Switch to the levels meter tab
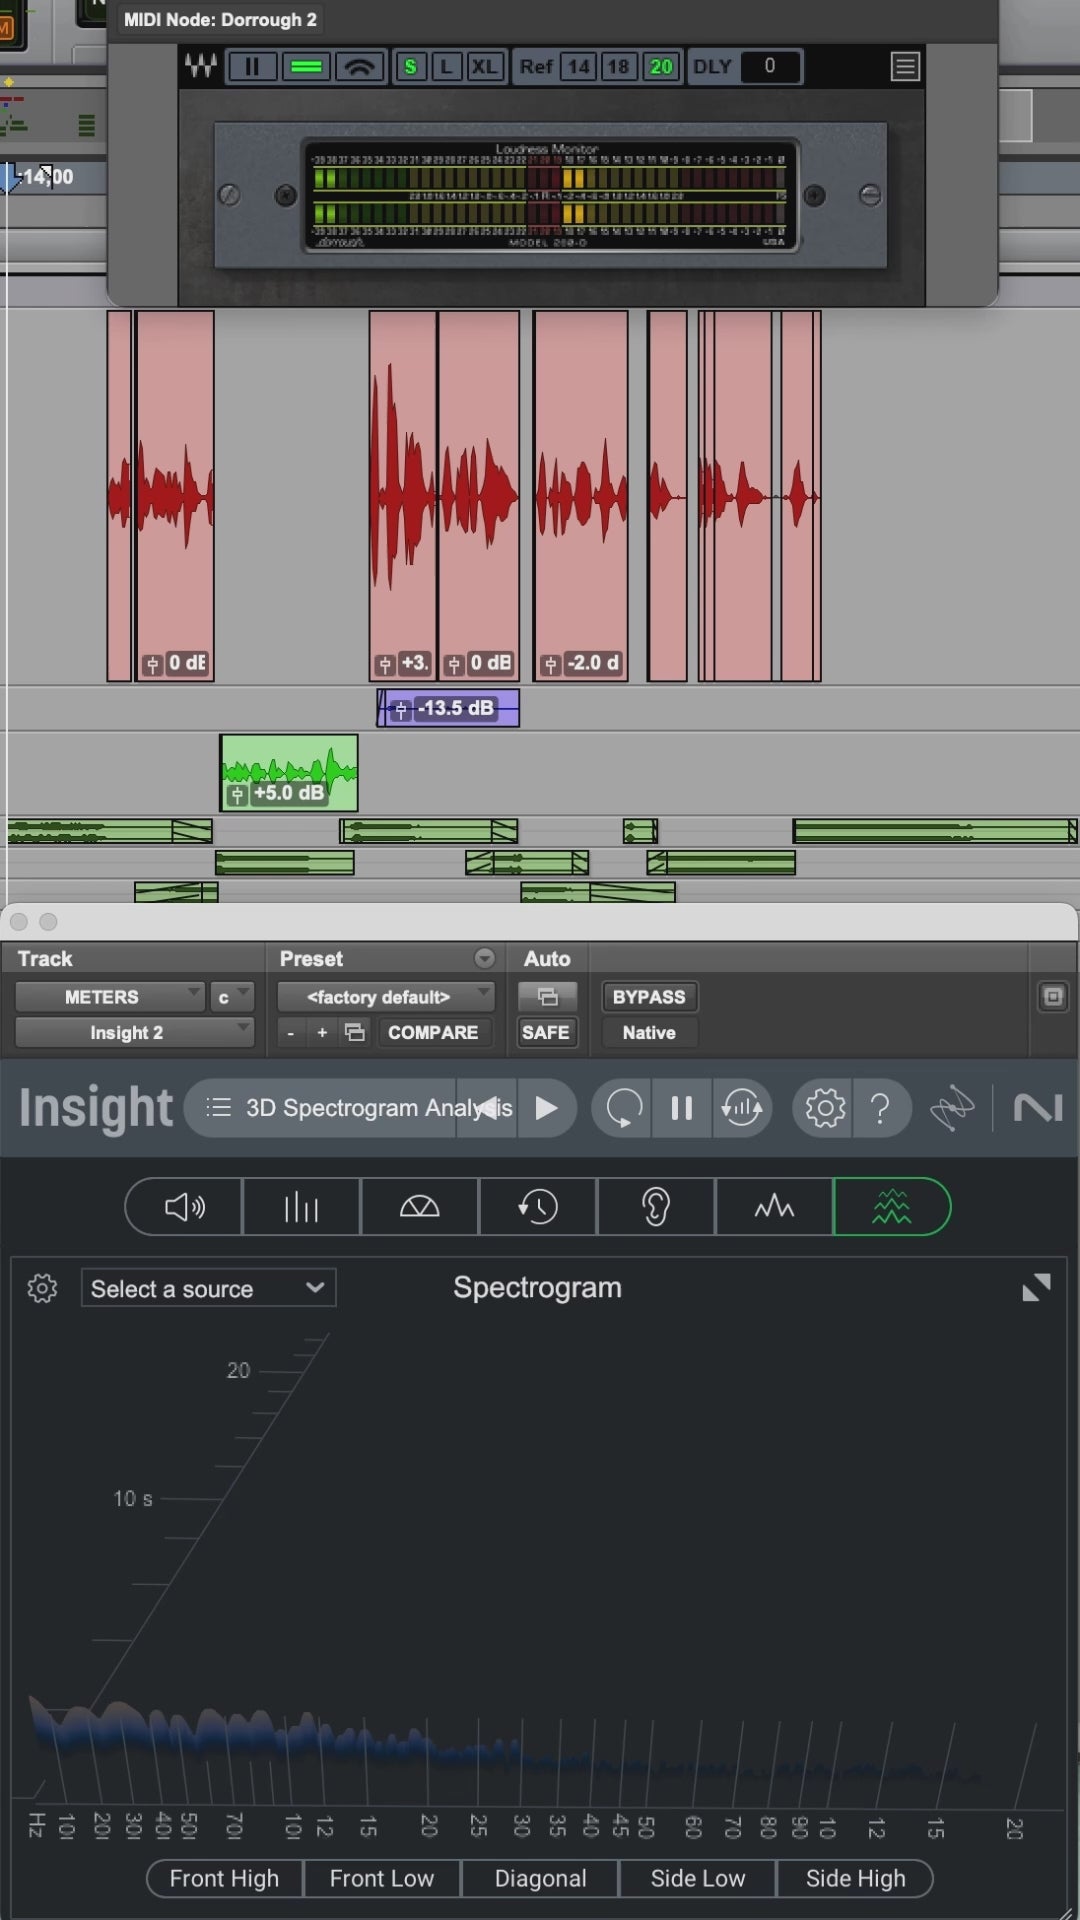Image resolution: width=1080 pixels, height=1920 pixels. tap(301, 1207)
